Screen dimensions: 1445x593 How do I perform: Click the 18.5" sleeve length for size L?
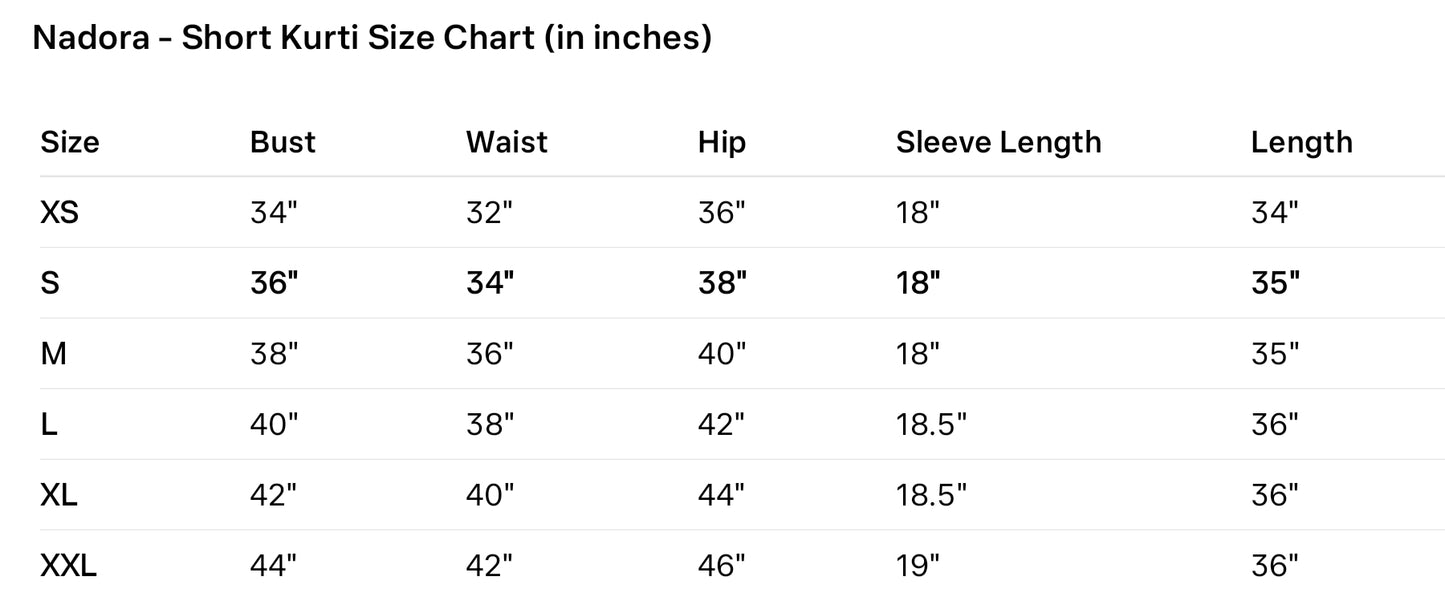point(931,424)
